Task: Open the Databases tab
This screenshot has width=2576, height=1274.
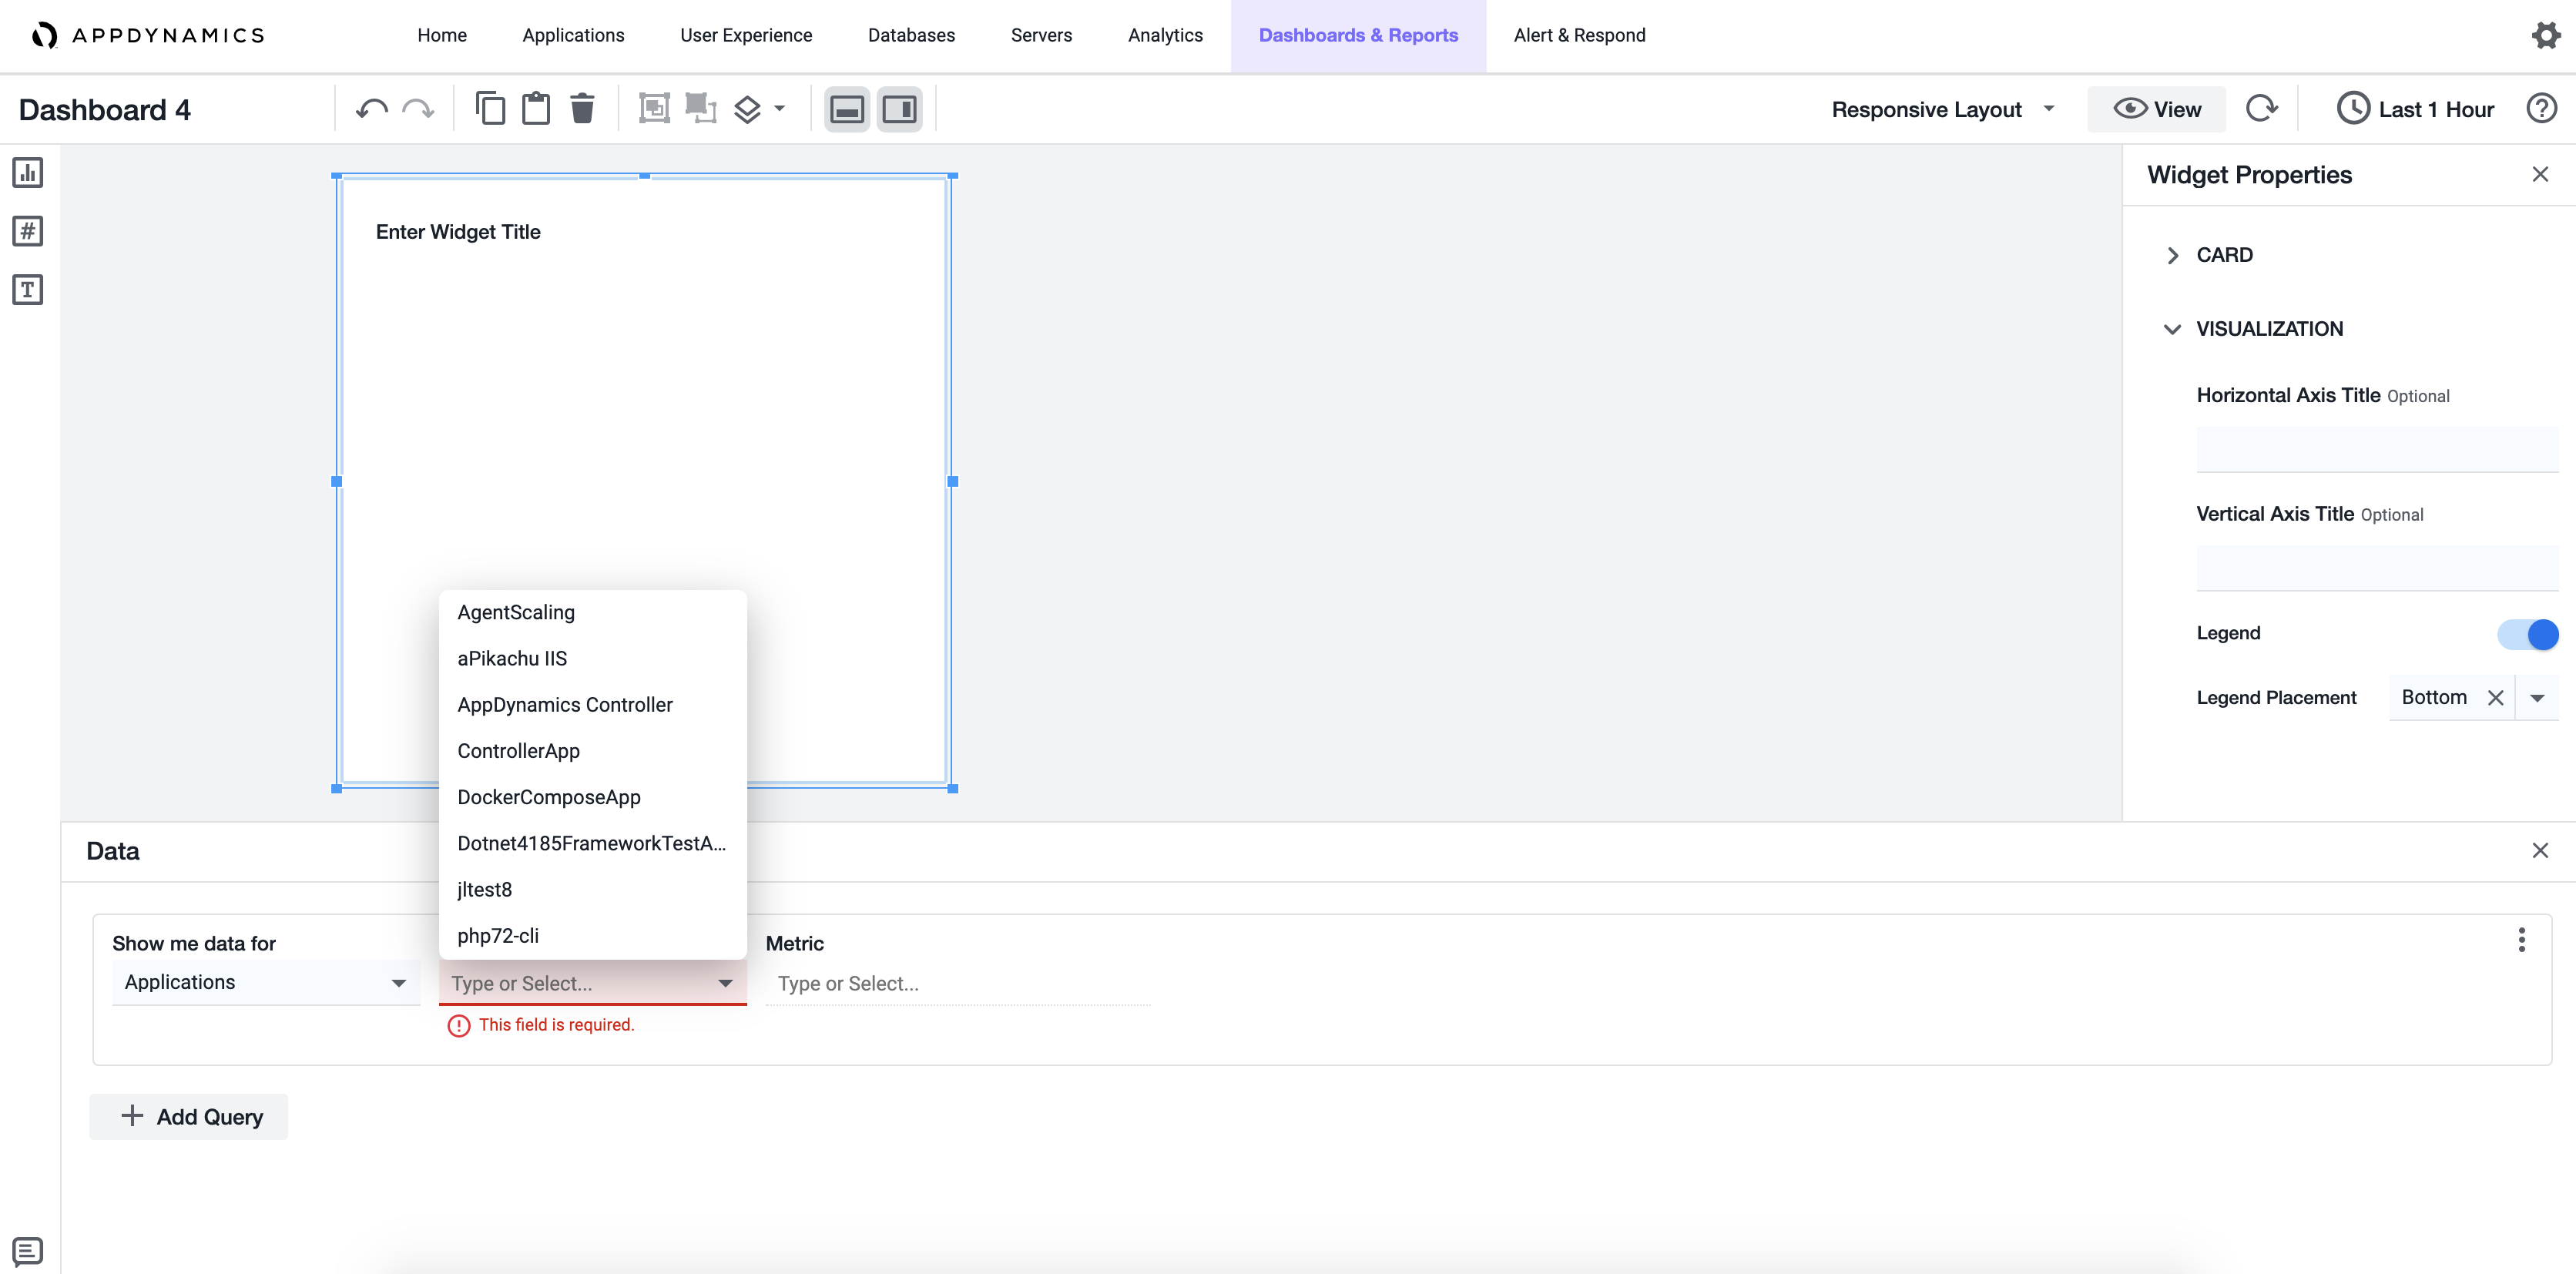Action: pos(911,35)
